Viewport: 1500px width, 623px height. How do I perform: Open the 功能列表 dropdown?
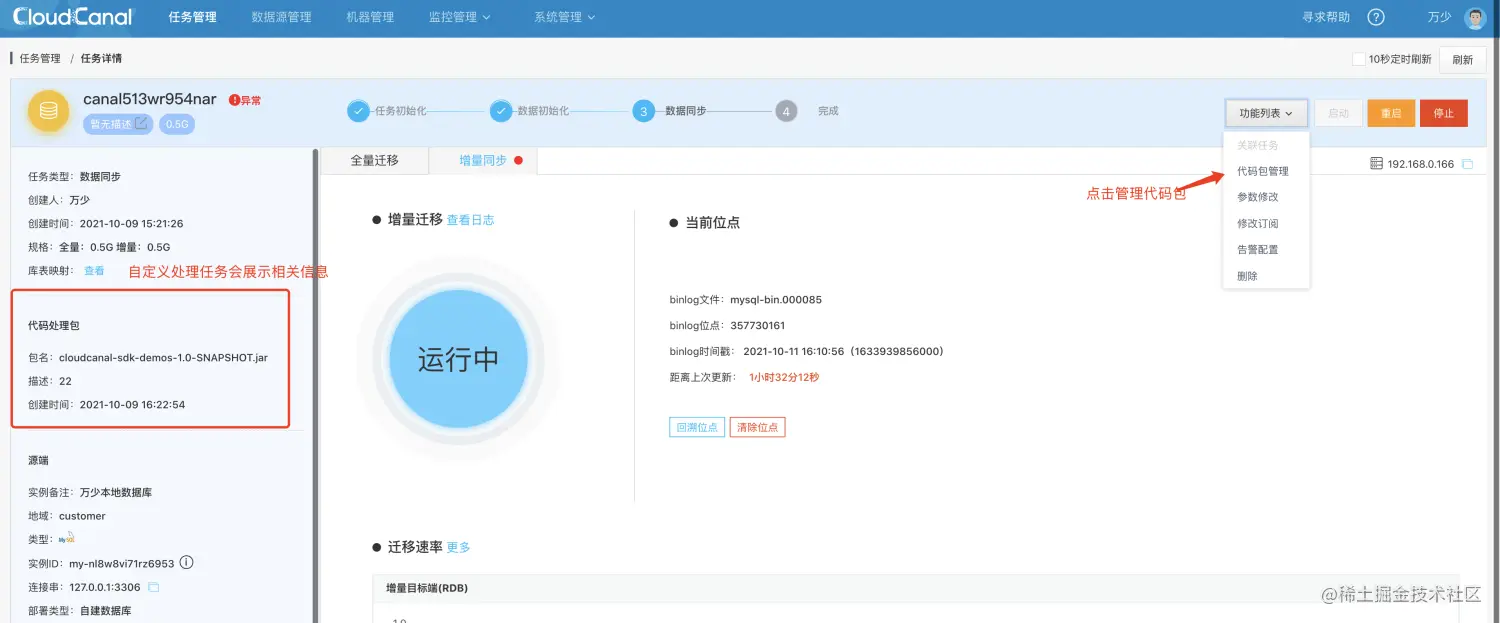point(1266,113)
